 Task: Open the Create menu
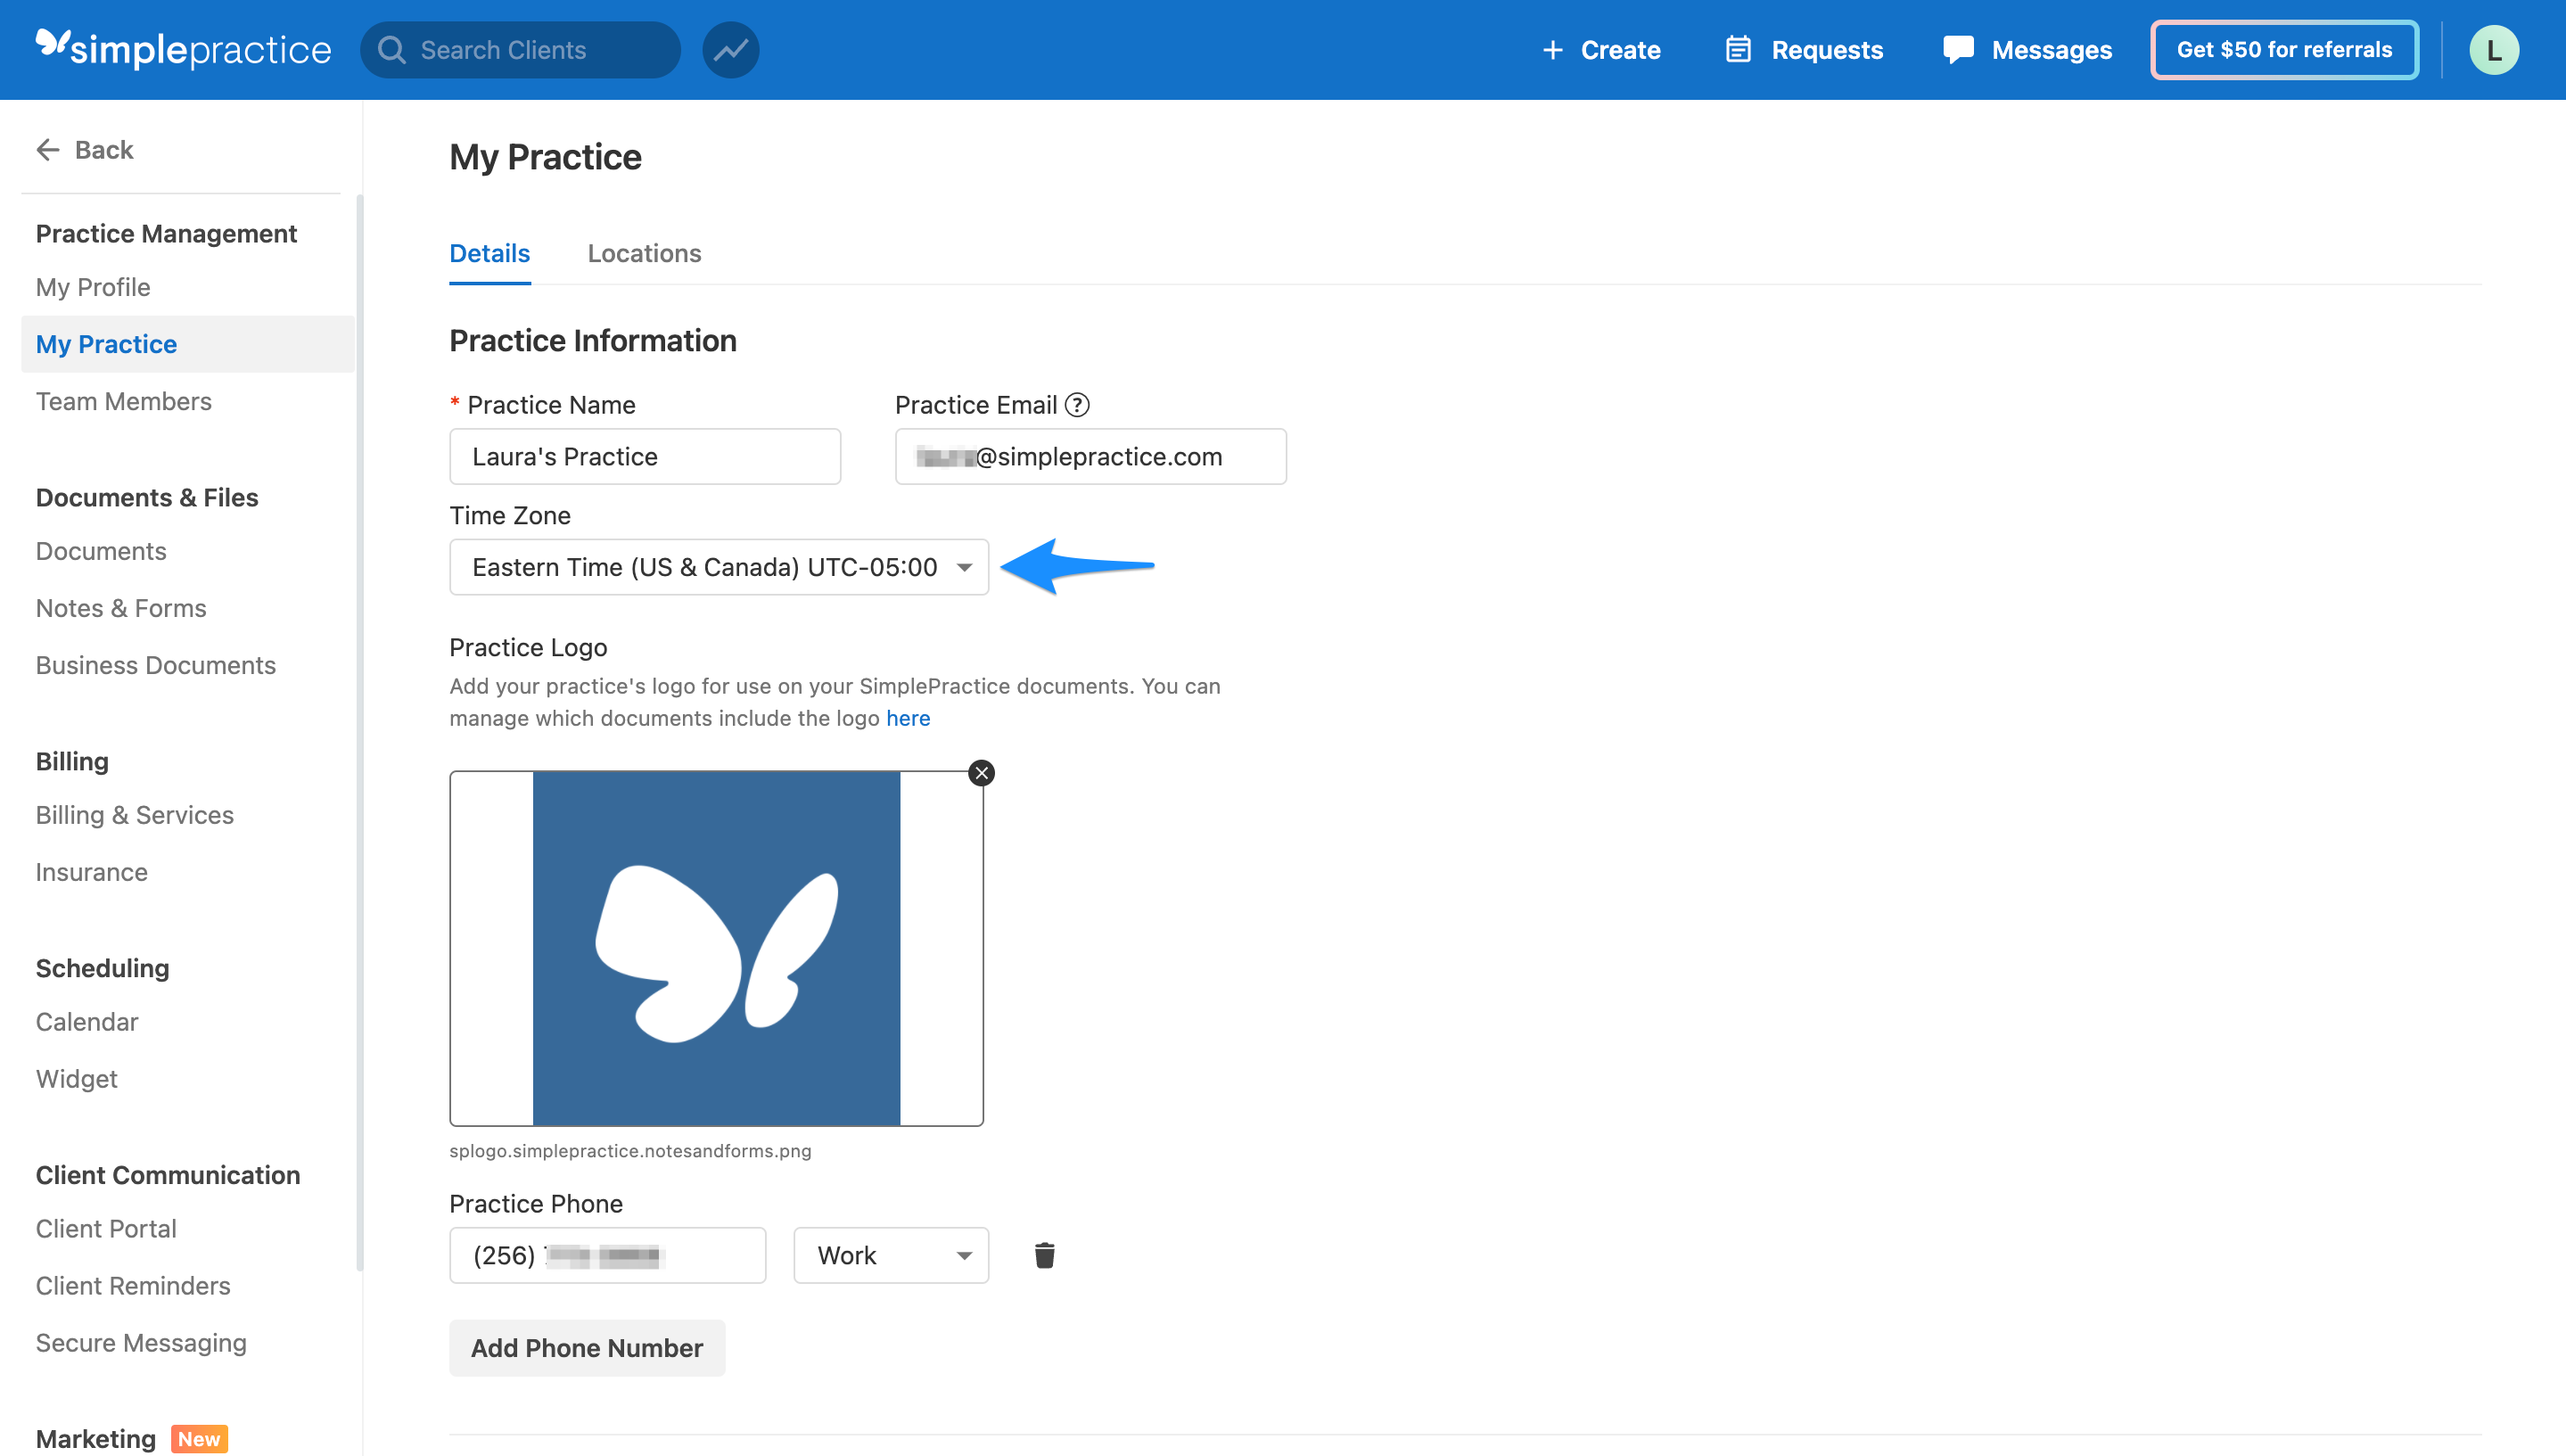(x=1600, y=49)
